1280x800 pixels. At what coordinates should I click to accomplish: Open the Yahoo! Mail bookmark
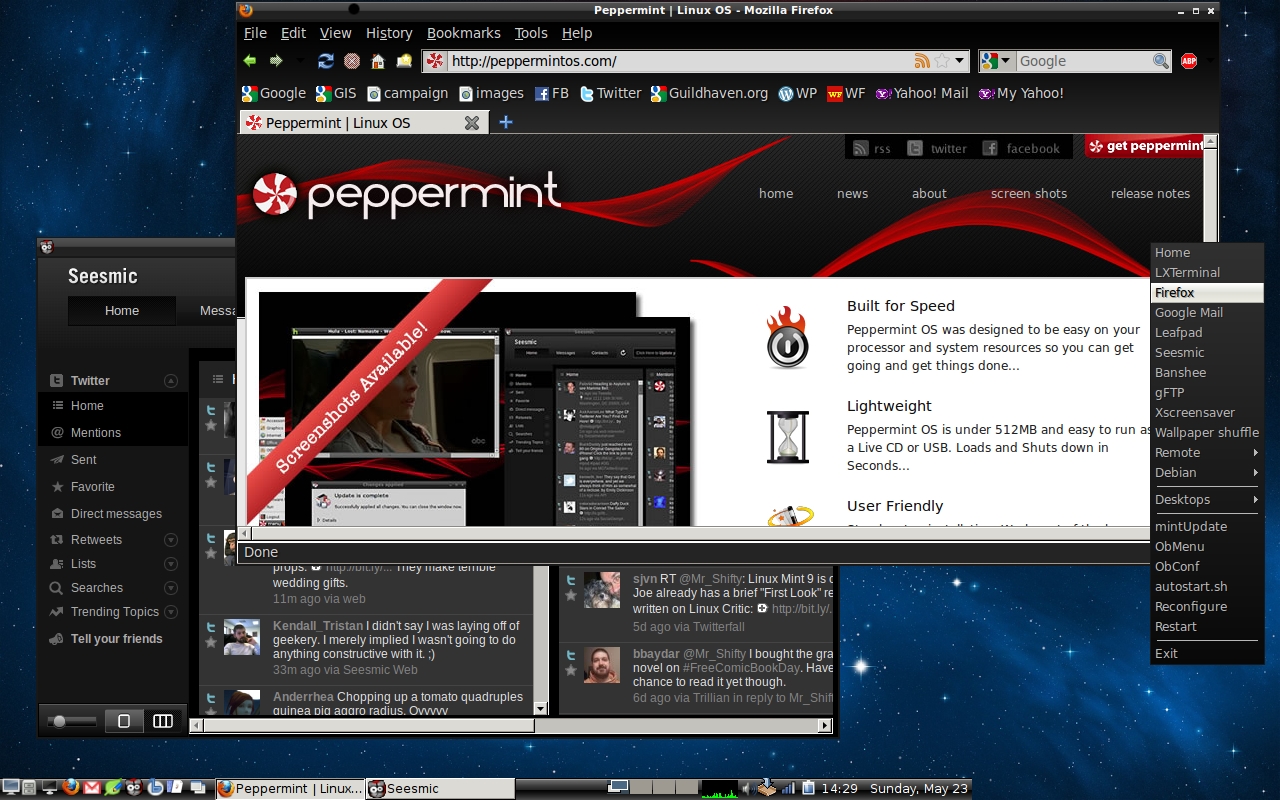922,93
